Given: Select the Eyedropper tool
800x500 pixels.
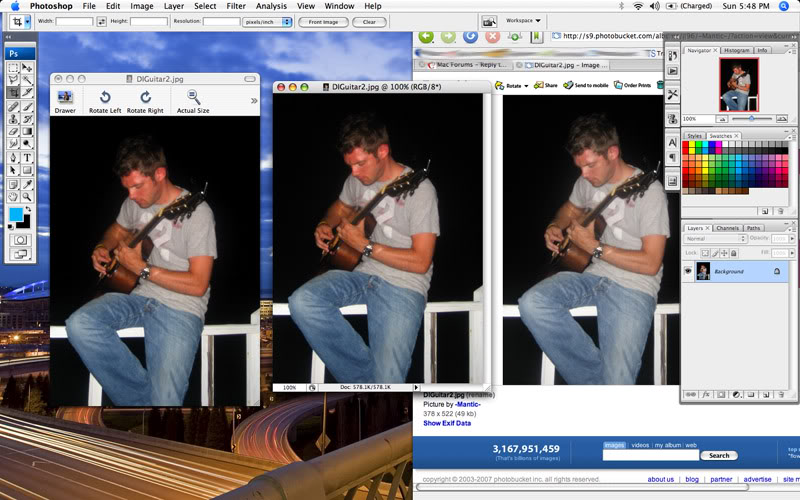Looking at the screenshot, I should tap(27, 184).
